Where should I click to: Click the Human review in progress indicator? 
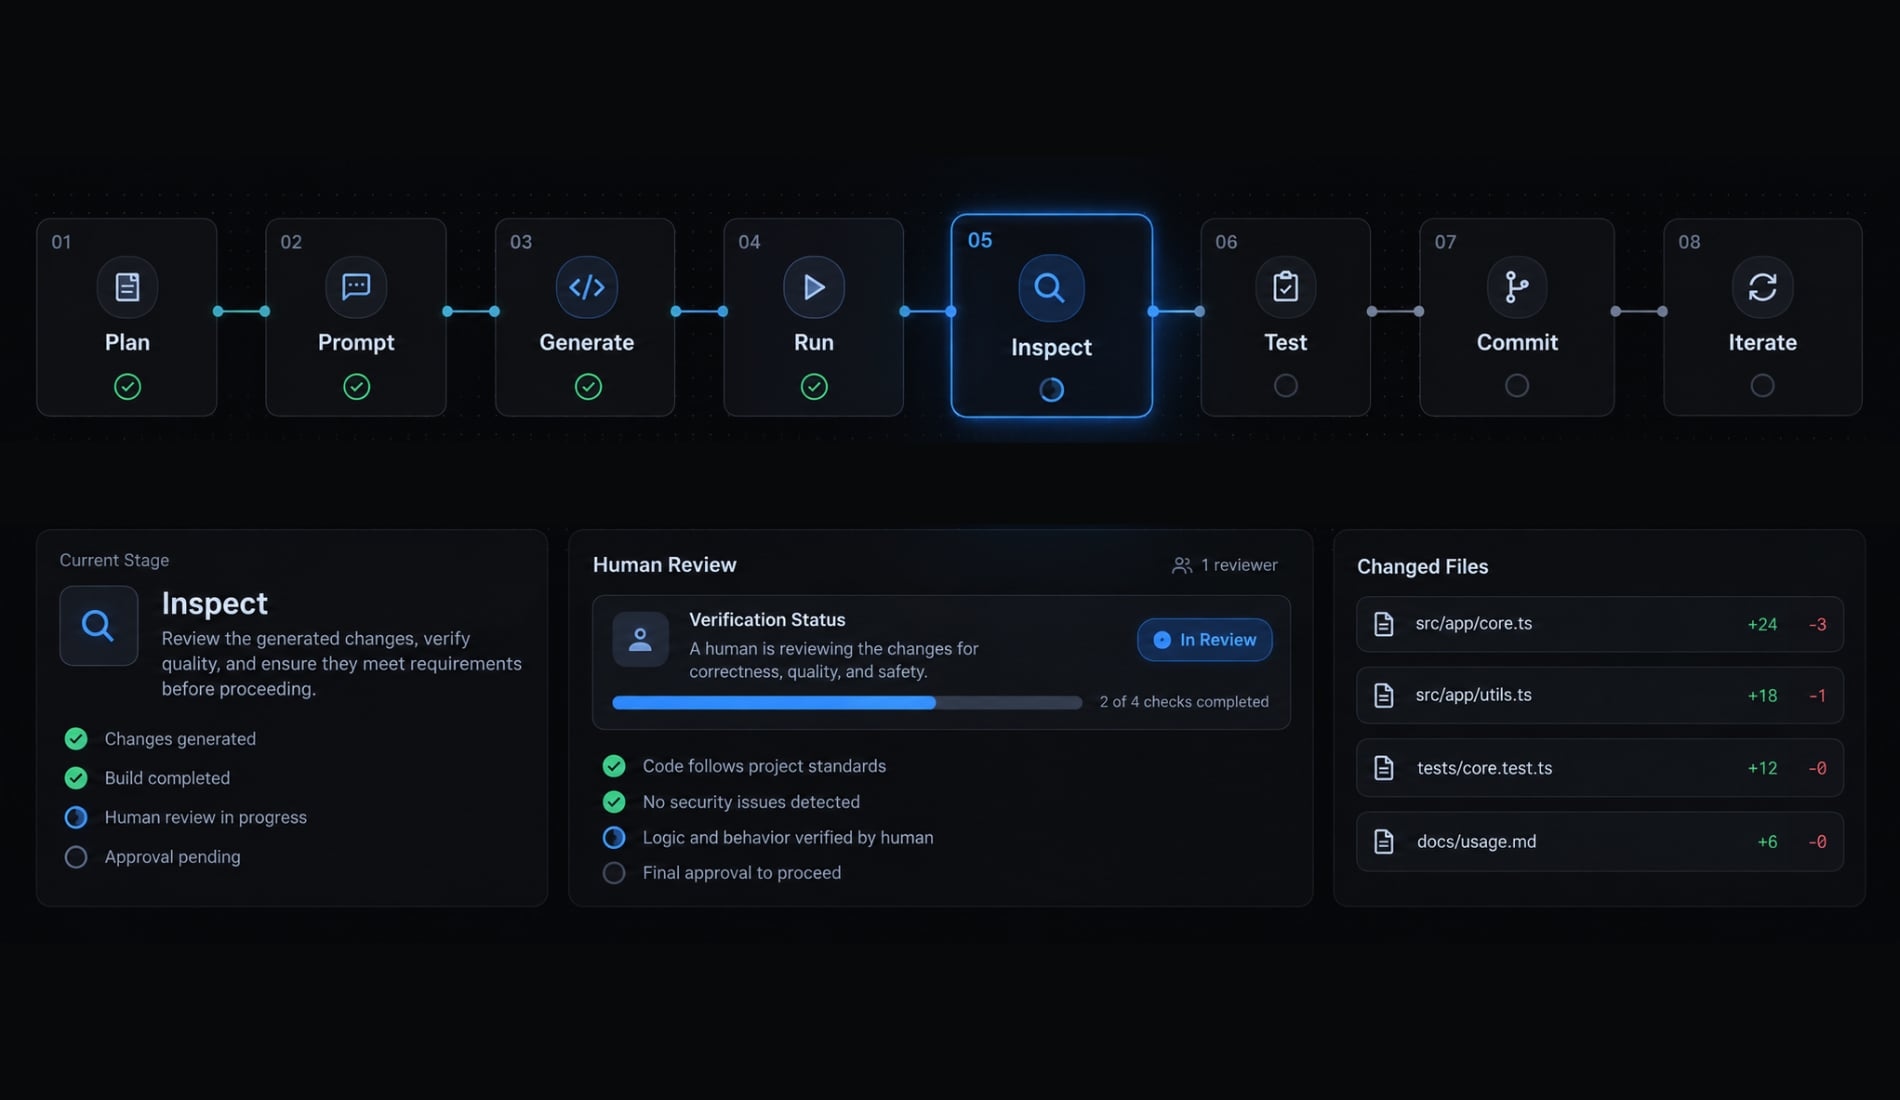point(76,817)
